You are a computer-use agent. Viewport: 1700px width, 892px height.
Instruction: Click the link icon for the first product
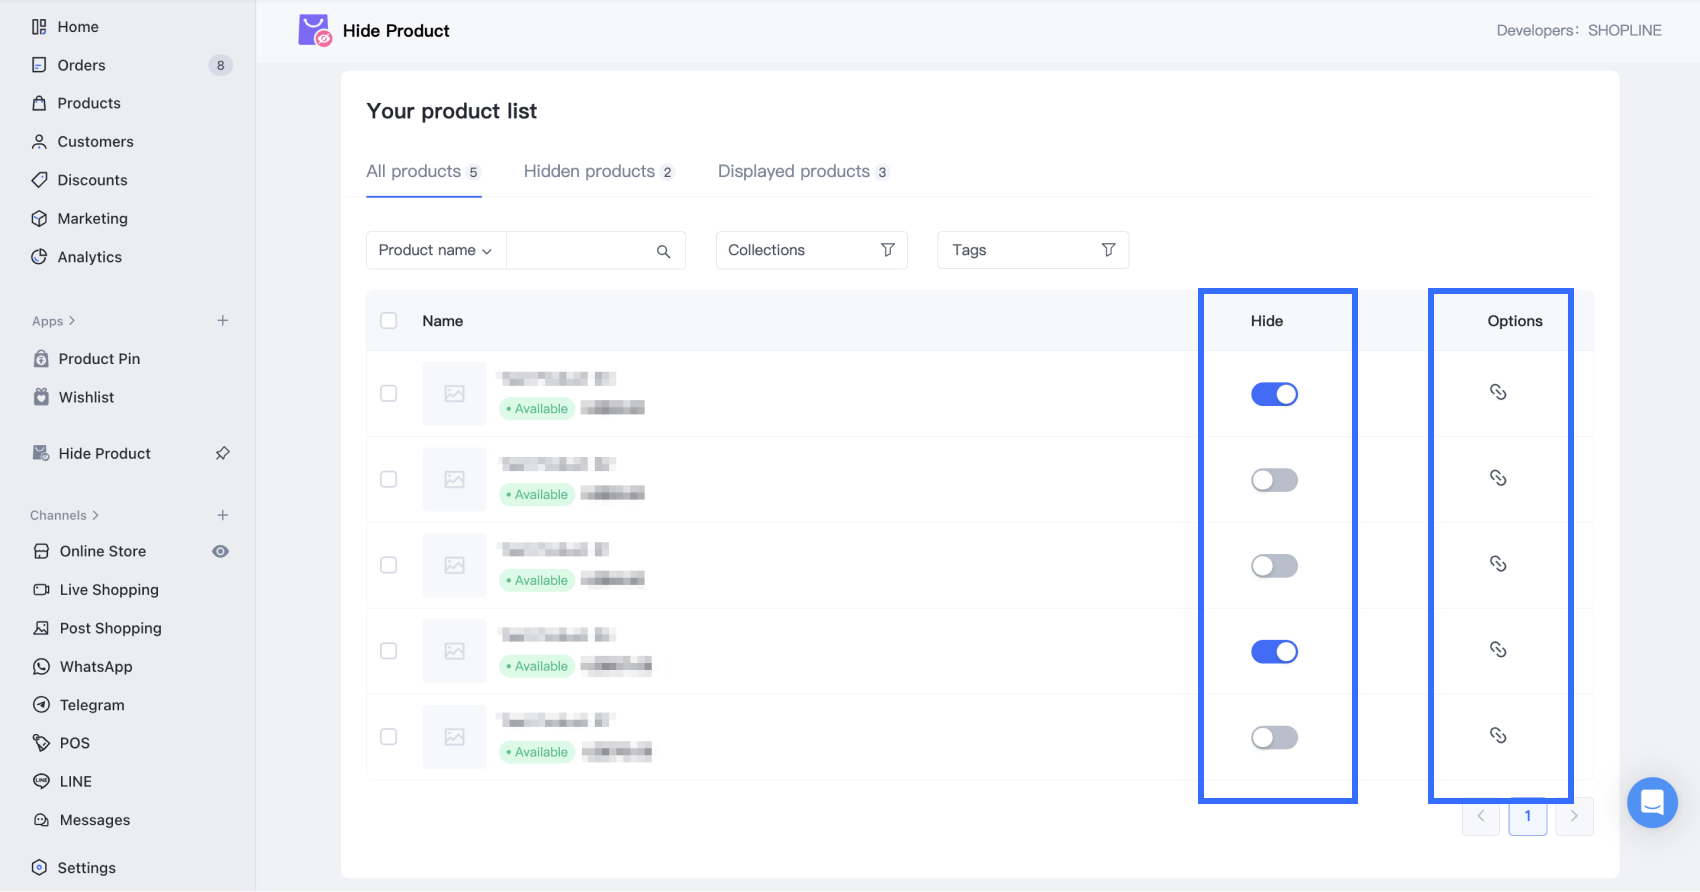[1497, 392]
